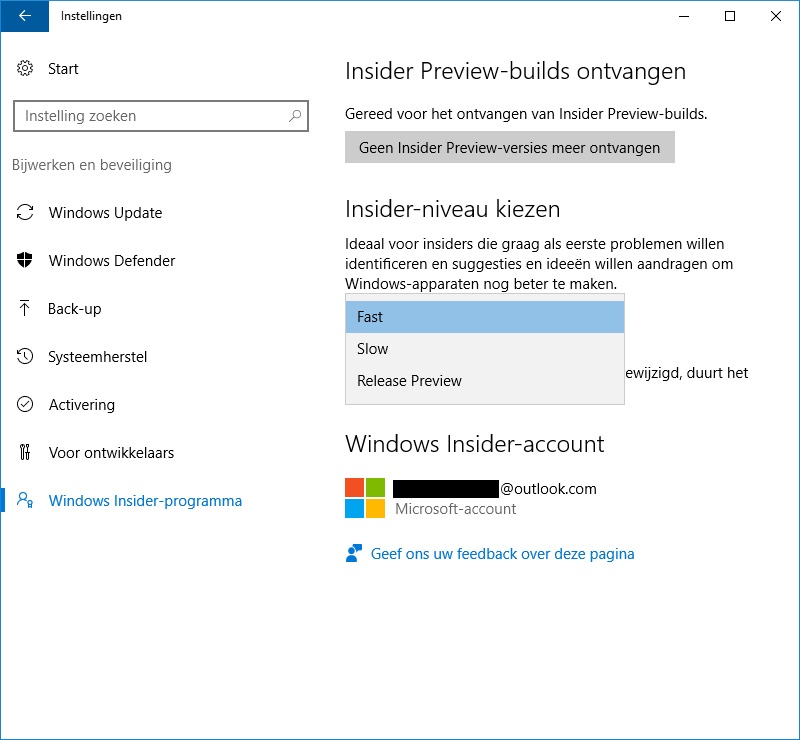
Task: Click the back arrow icon
Action: 24,16
